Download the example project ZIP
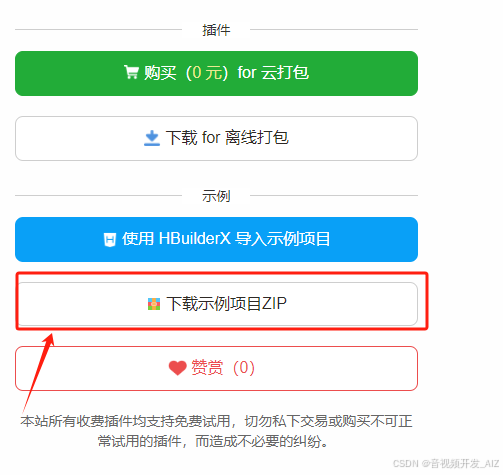This screenshot has width=503, height=475. click(x=218, y=304)
